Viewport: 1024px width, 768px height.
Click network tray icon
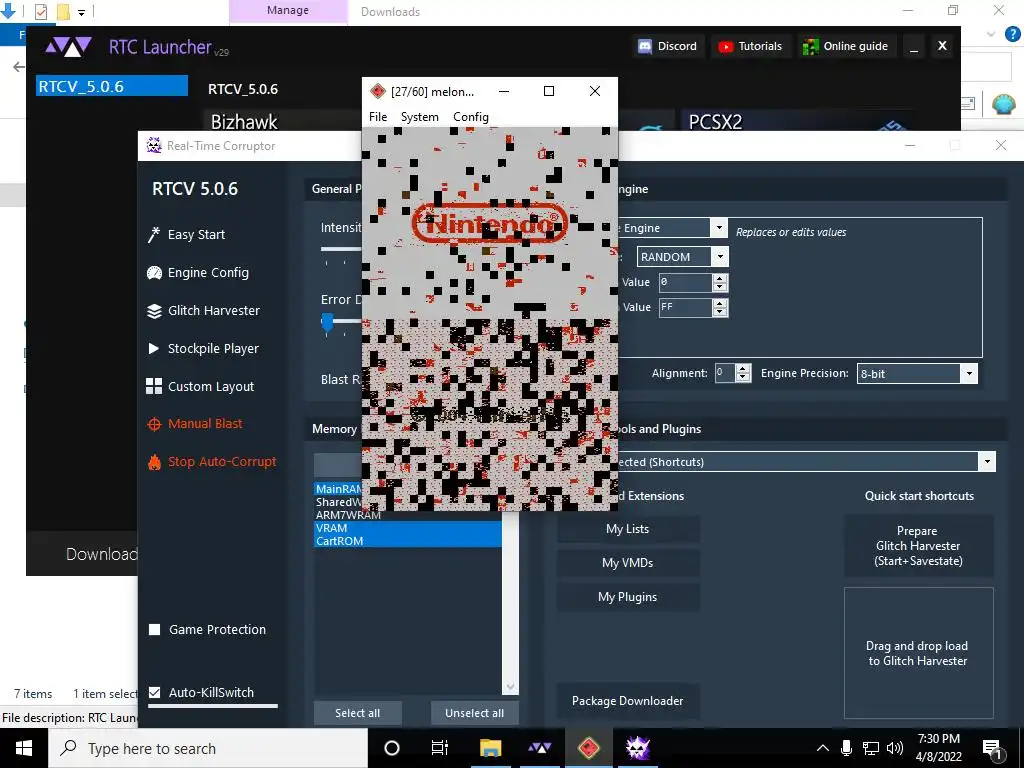point(871,748)
